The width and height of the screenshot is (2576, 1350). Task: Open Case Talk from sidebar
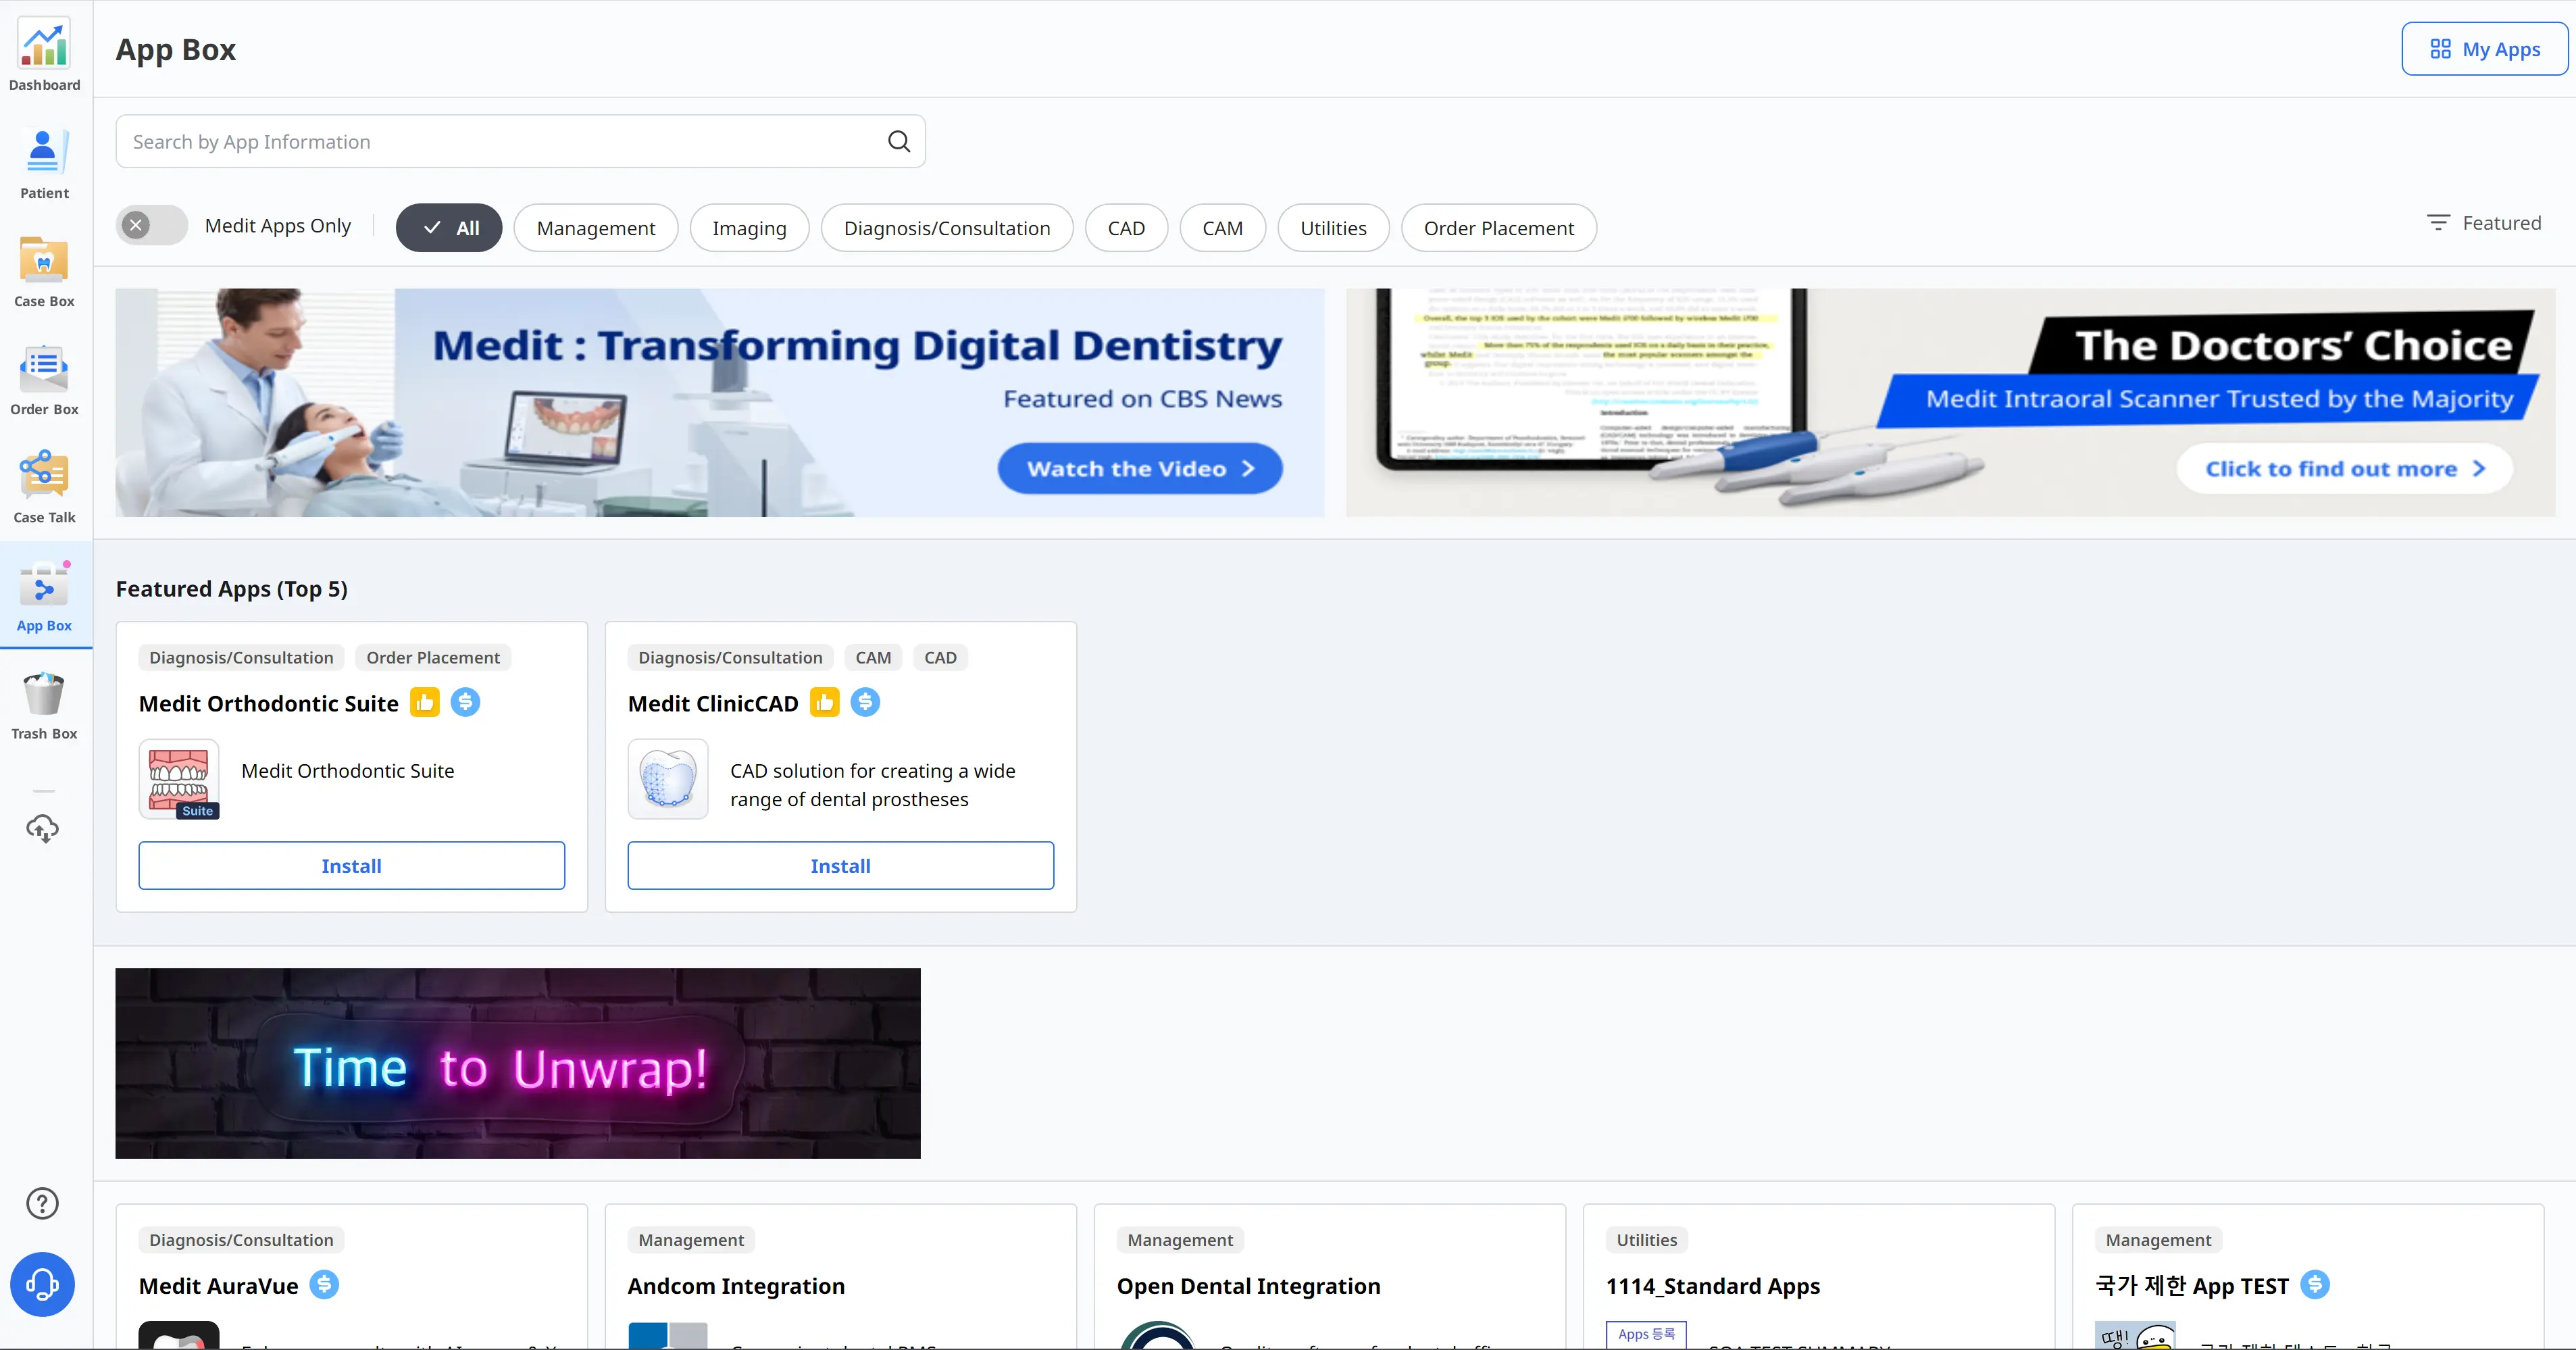coord(44,487)
